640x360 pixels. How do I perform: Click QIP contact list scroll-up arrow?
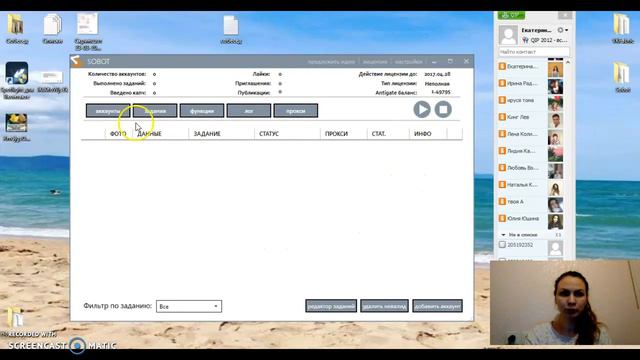point(568,62)
